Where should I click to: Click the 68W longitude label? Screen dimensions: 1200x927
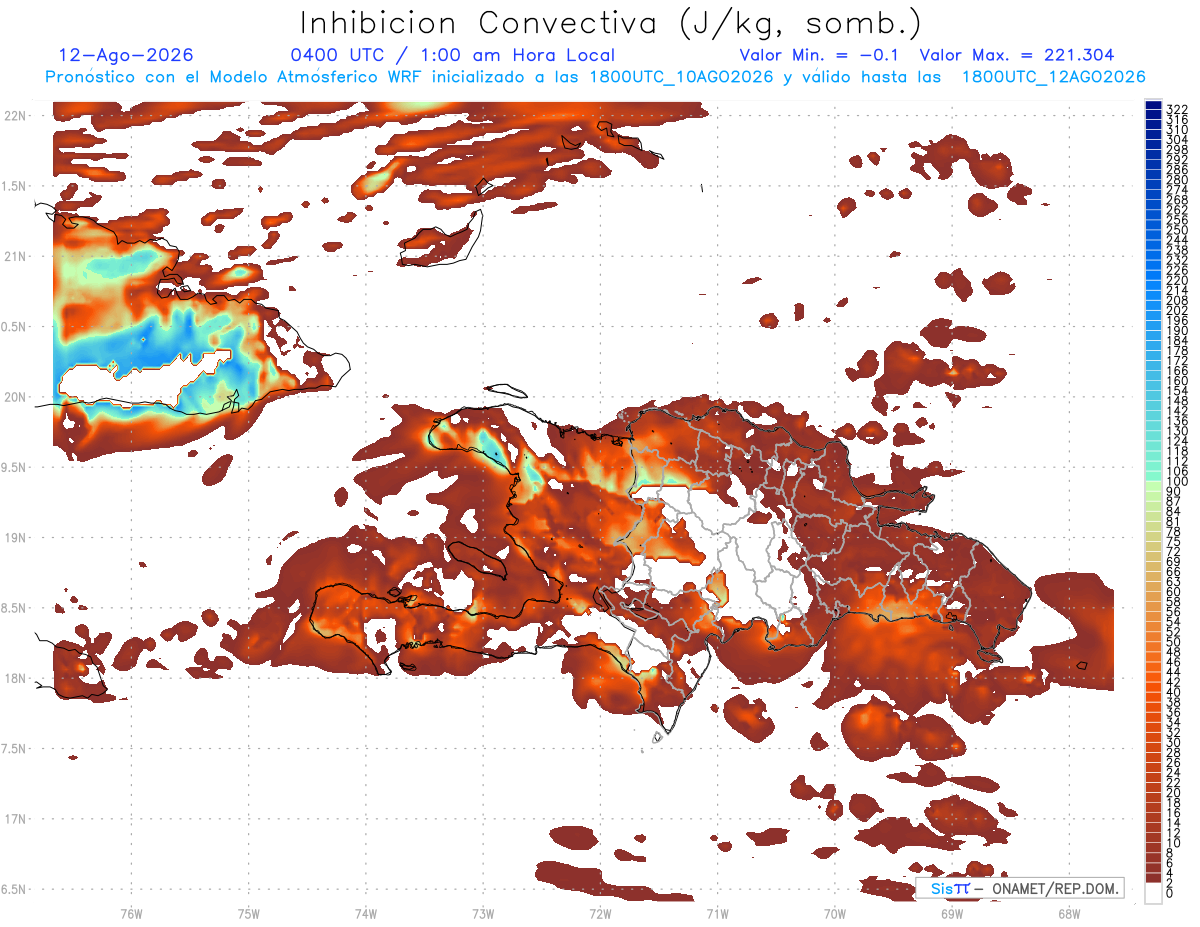tap(1069, 912)
